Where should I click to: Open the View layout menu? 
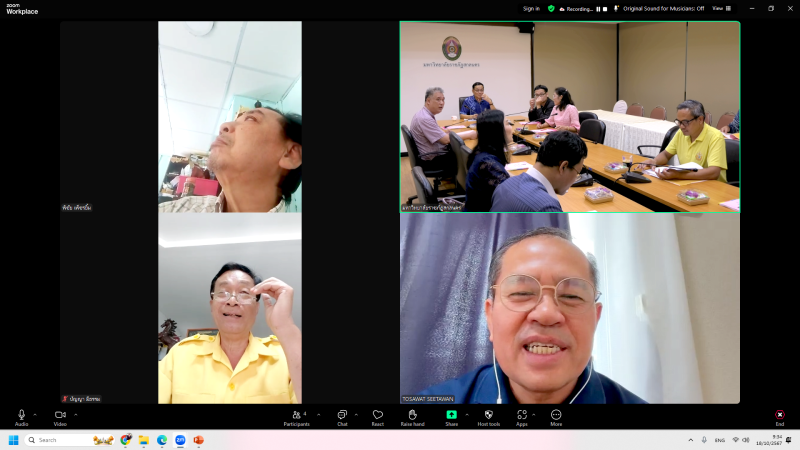coord(718,8)
